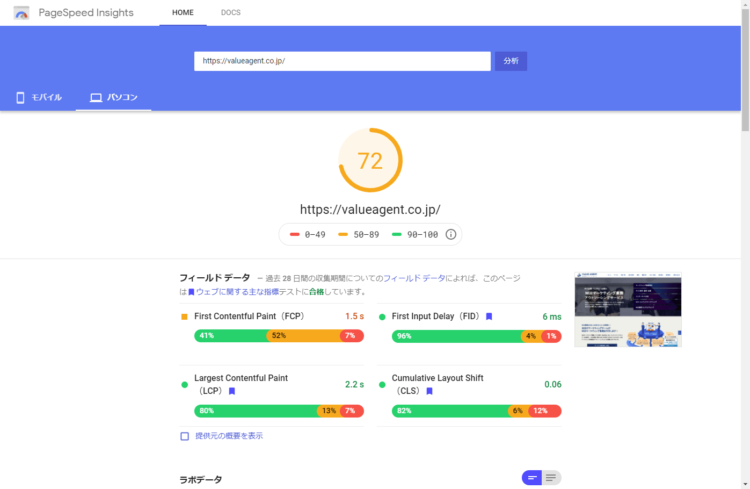Click the bookmark icon next to FID

(x=489, y=316)
